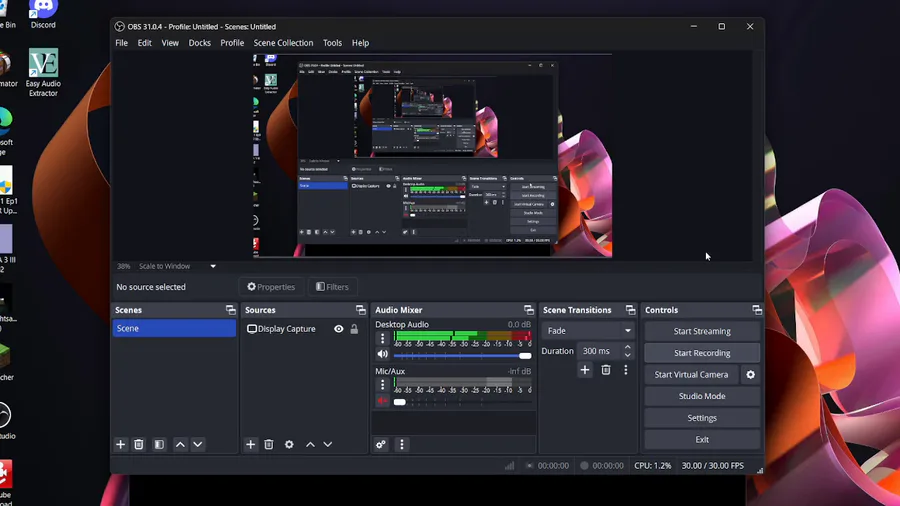Undock the Scene Transitions panel
900x506 pixels.
tap(630, 310)
